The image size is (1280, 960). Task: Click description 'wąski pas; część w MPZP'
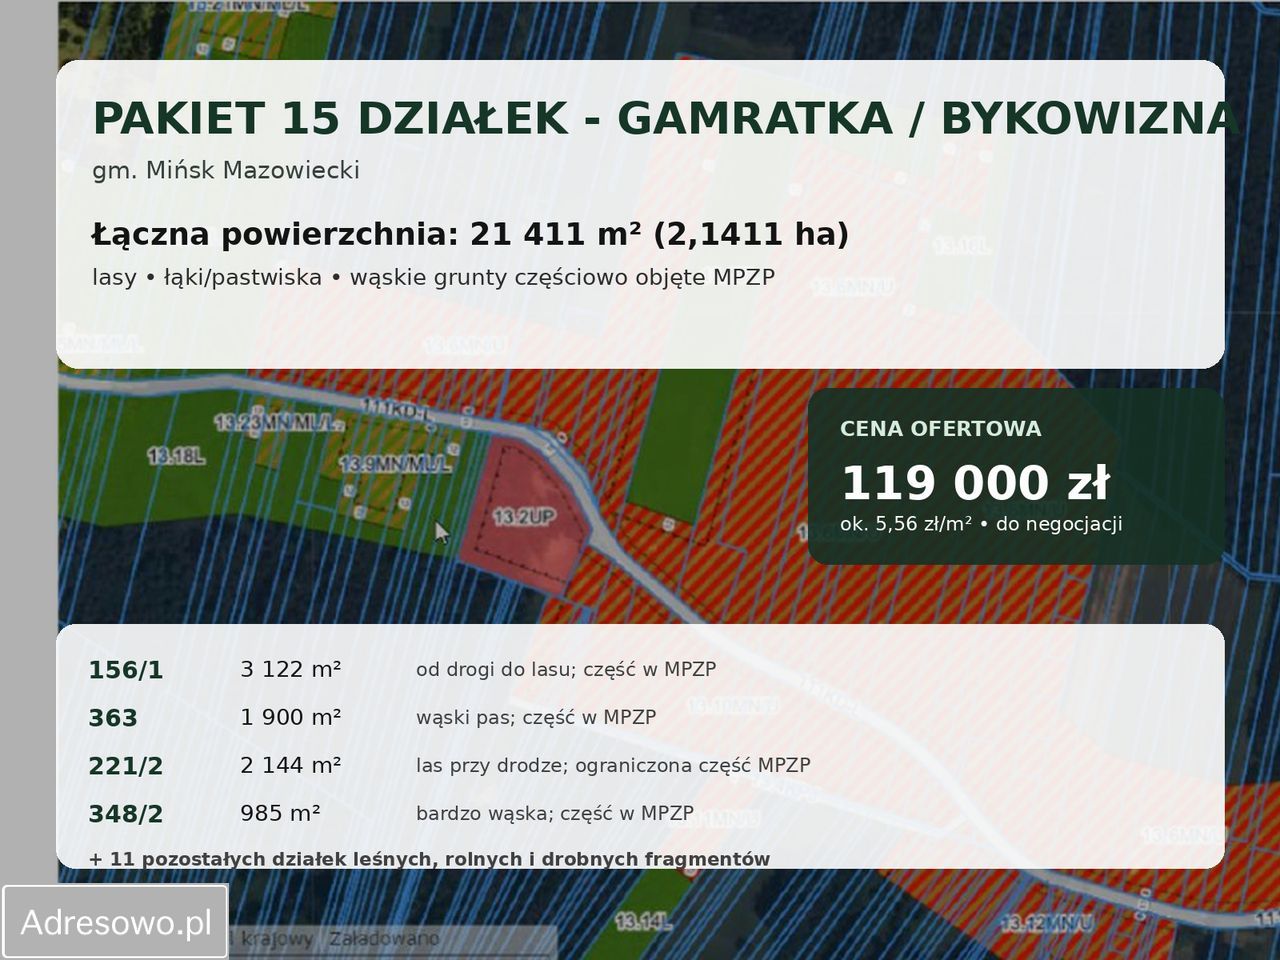coord(536,717)
